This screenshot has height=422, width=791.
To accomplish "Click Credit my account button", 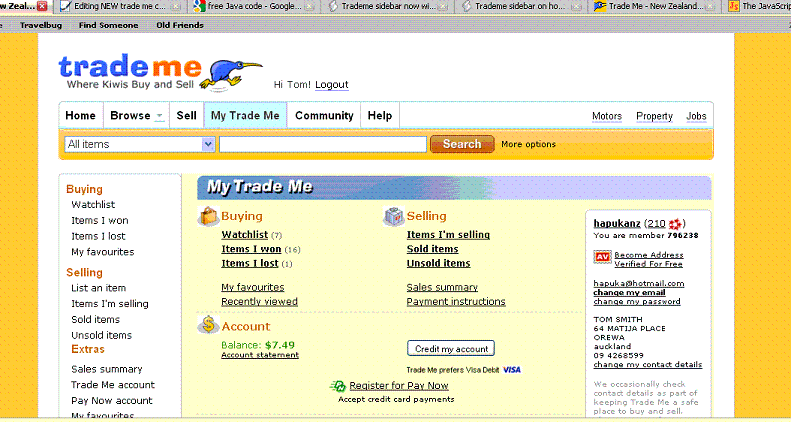I will pyautogui.click(x=451, y=349).
